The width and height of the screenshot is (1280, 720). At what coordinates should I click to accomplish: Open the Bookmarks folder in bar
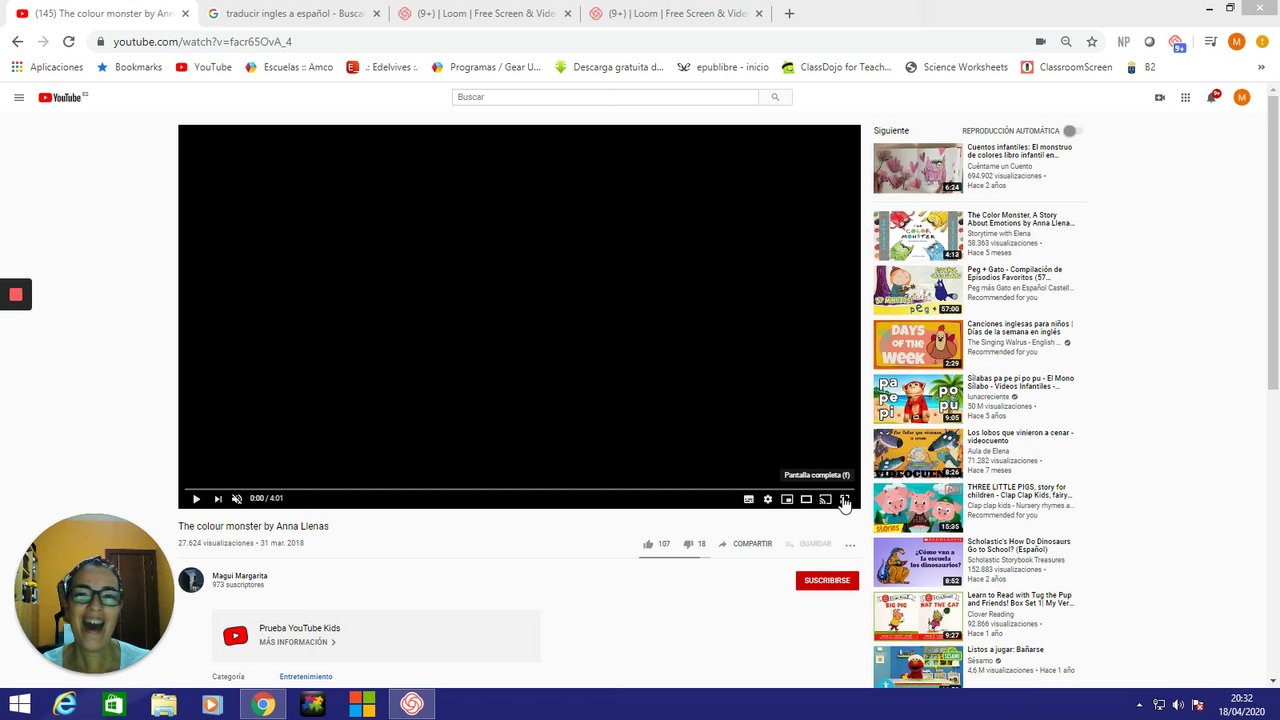(129, 67)
